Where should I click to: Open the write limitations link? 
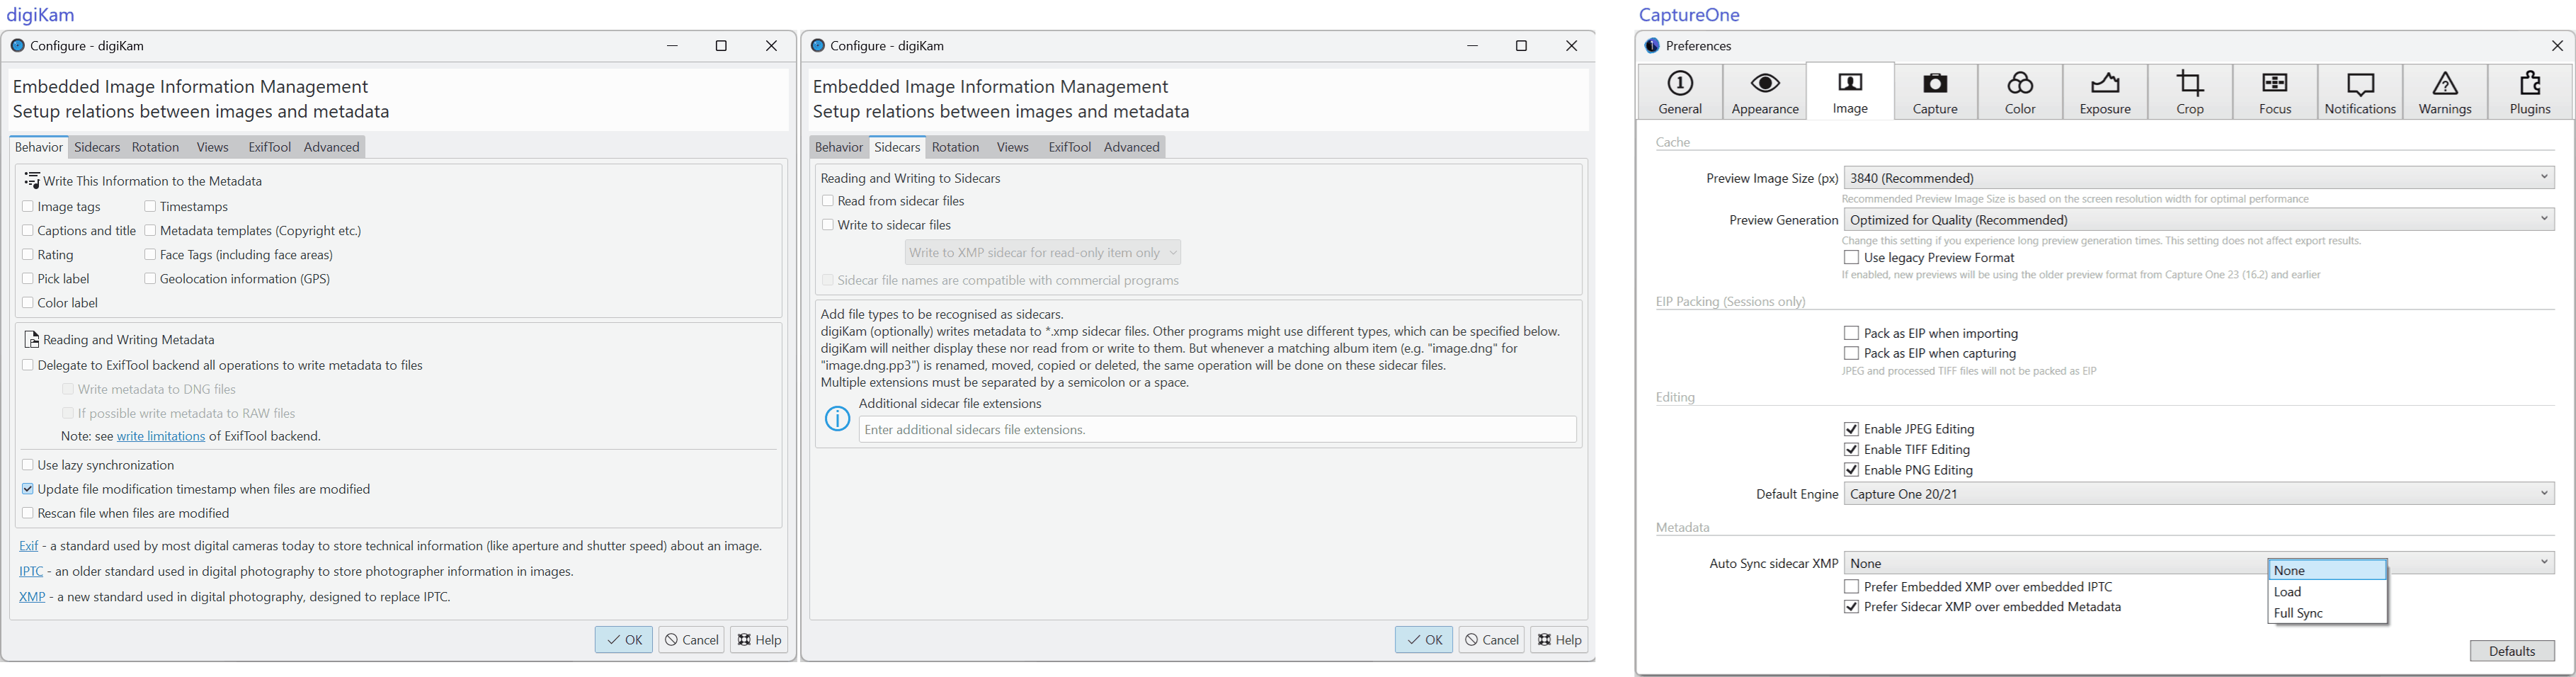161,437
